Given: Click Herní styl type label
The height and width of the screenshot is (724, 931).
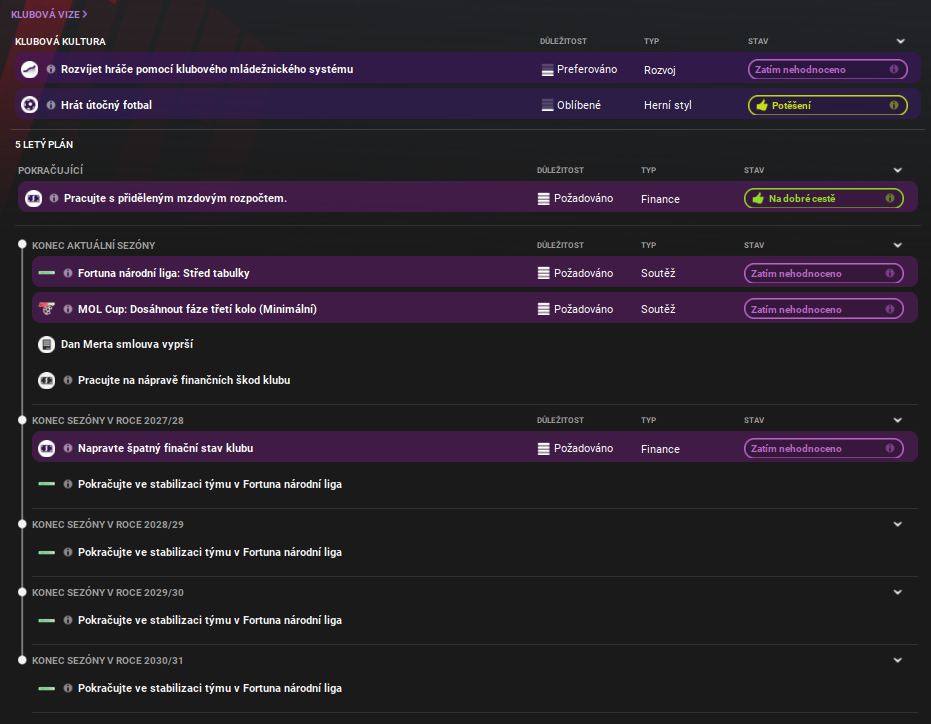Looking at the screenshot, I should point(667,105).
